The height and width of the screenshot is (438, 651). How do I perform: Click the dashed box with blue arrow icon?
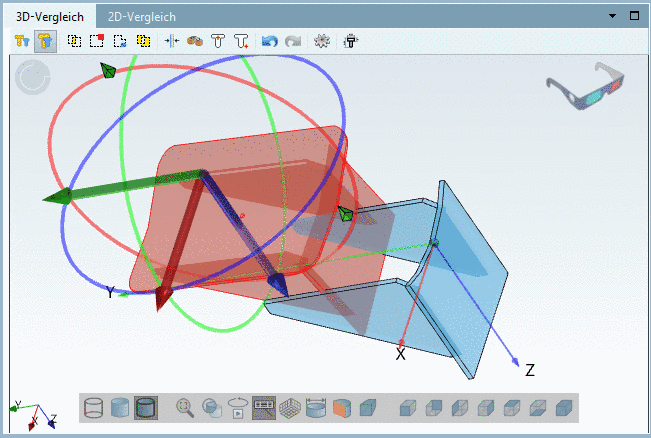(x=120, y=41)
